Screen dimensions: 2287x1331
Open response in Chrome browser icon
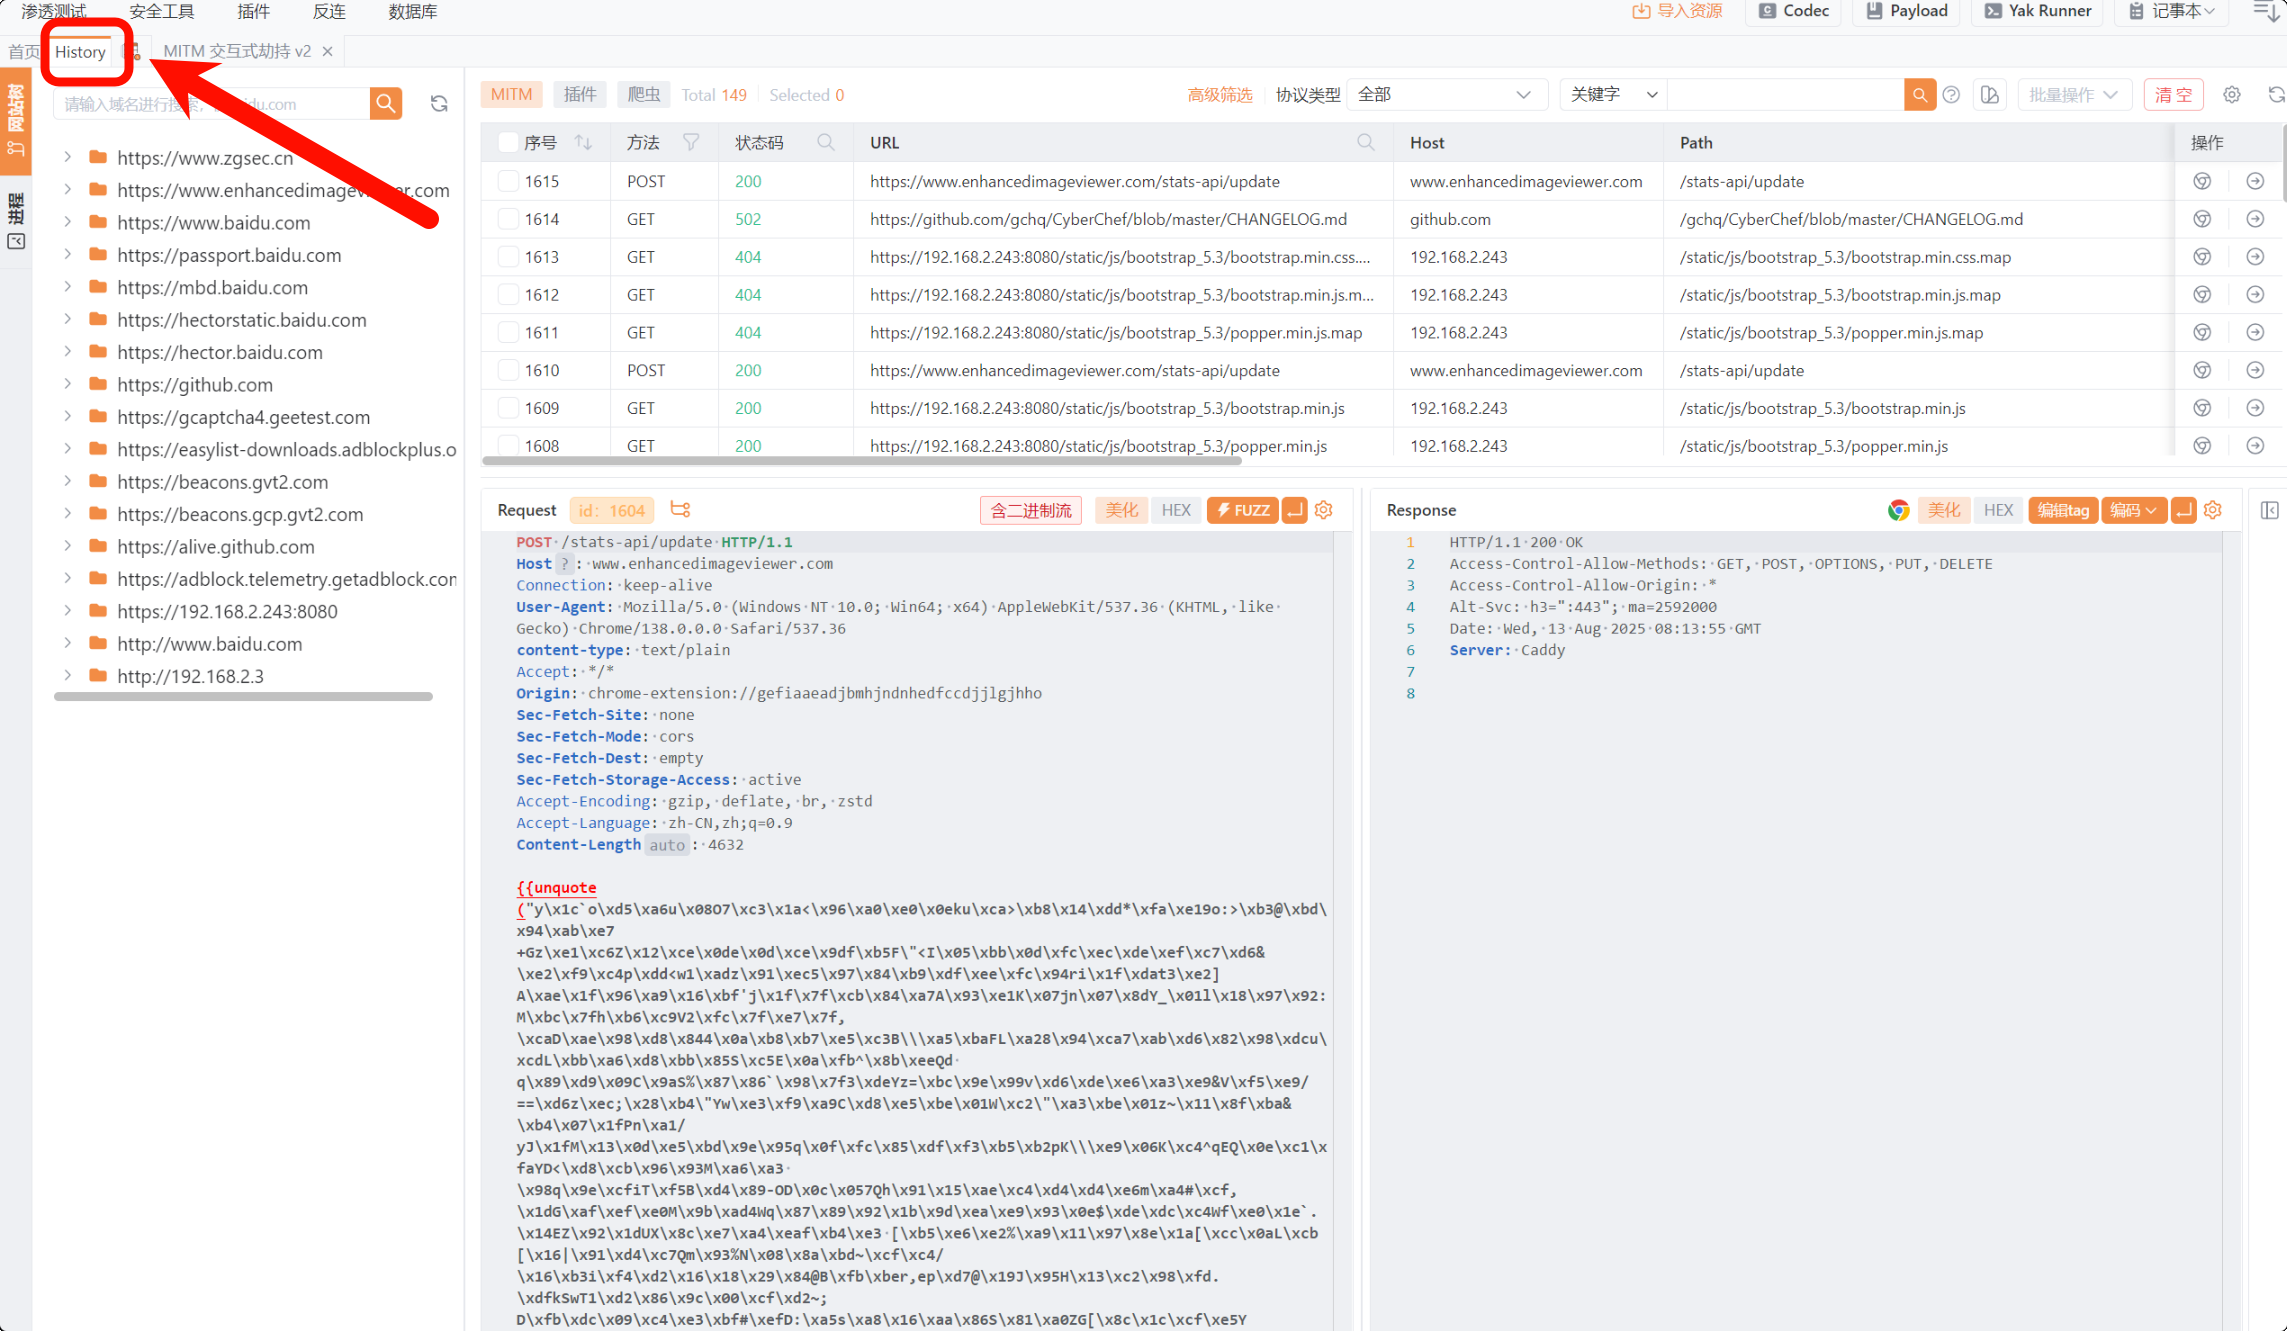pyautogui.click(x=1897, y=510)
